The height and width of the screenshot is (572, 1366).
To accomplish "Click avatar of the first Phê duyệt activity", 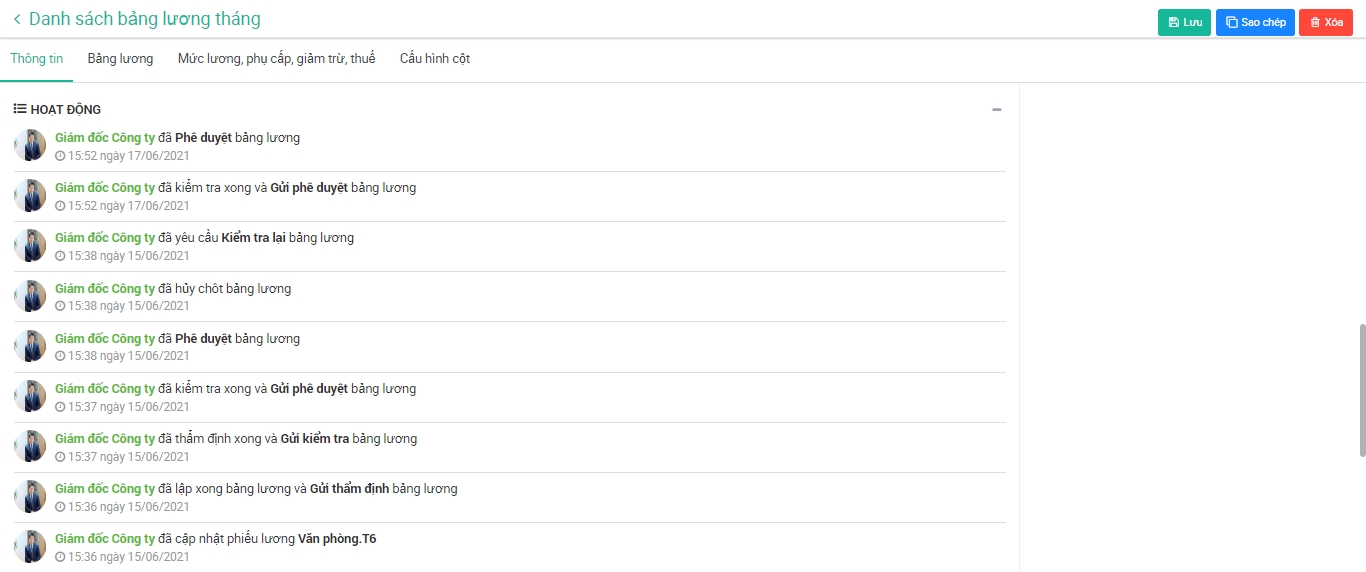I will 30,145.
